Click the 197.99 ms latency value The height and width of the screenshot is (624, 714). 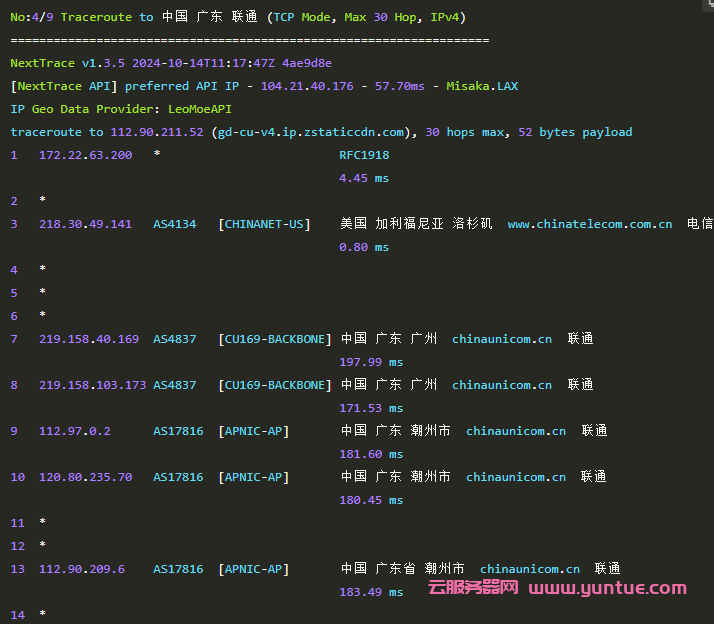click(371, 362)
